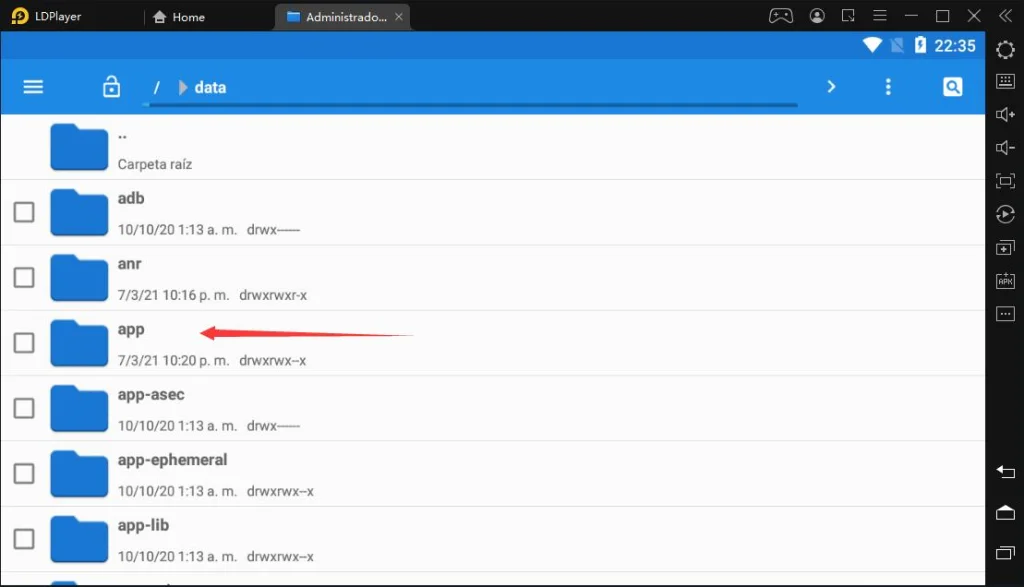1024x587 pixels.
Task: Open the three-dot overflow menu
Action: 888,87
